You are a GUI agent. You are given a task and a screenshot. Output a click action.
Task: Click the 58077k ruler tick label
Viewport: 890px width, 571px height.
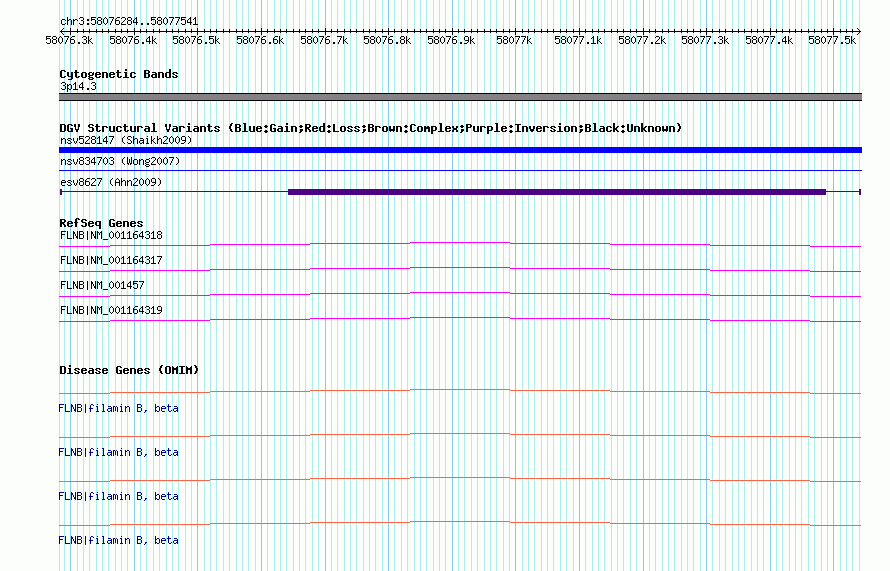514,40
